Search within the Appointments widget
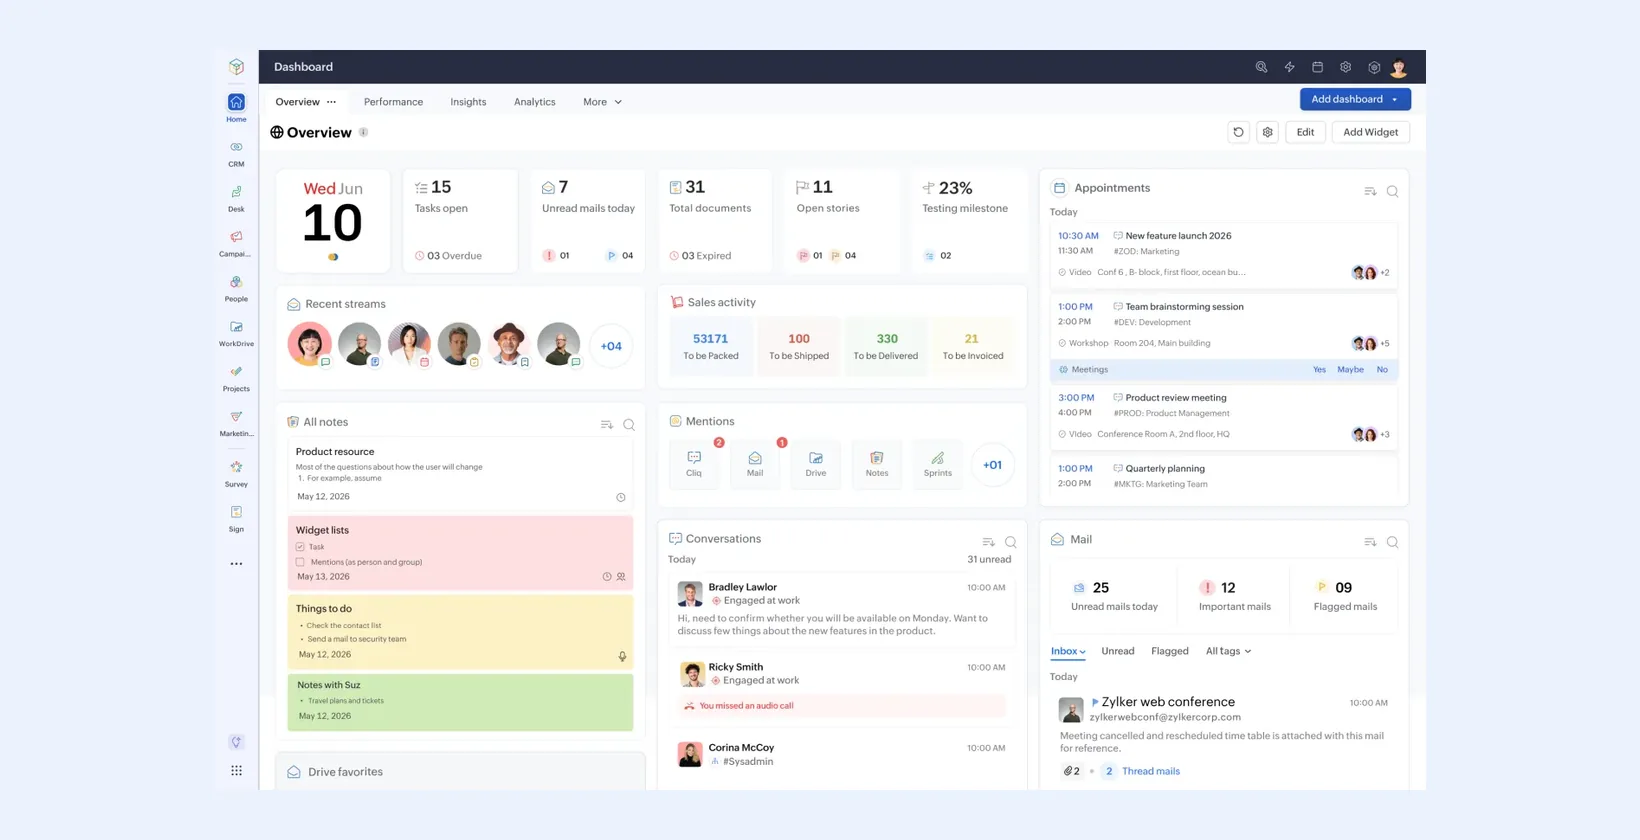Image resolution: width=1640 pixels, height=840 pixels. click(x=1392, y=191)
